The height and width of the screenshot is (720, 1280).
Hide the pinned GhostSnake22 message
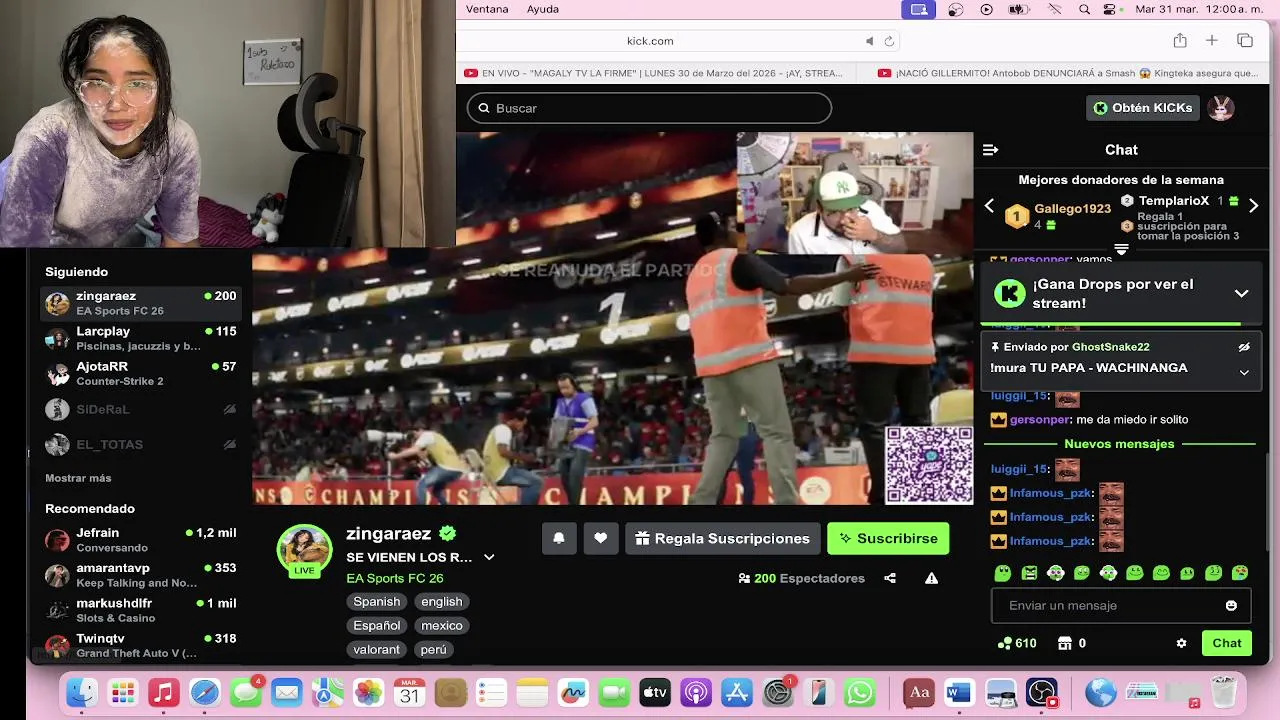(x=1244, y=347)
